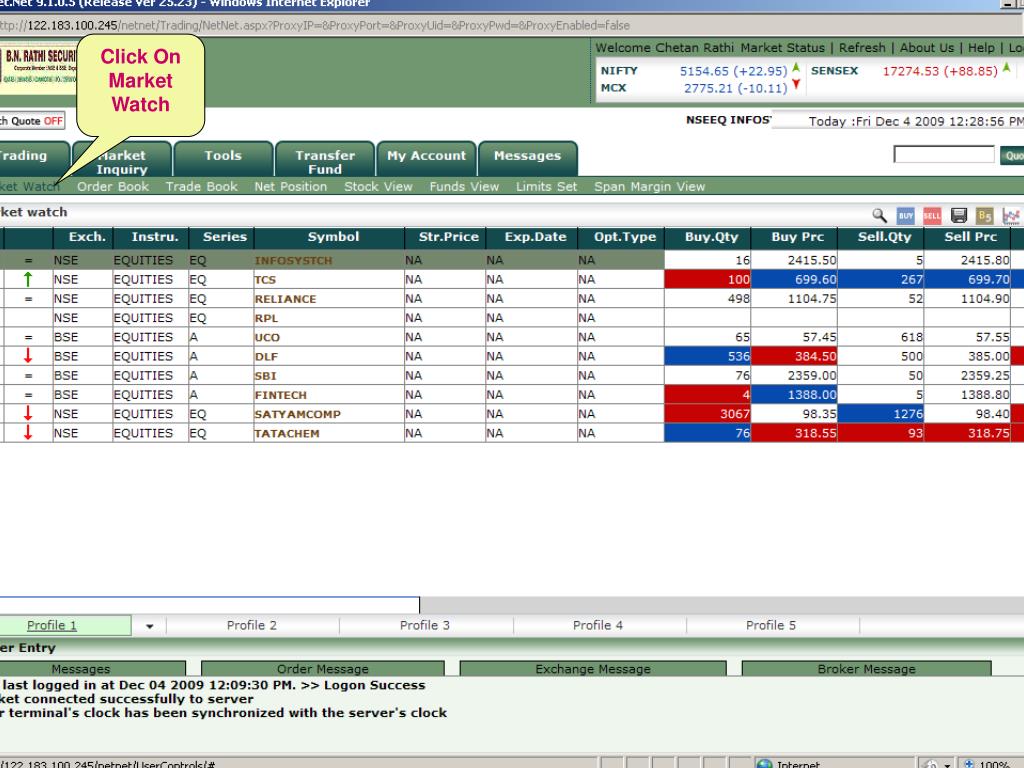Click the INFOSYSTCH symbol
The height and width of the screenshot is (768, 1024).
pyautogui.click(x=293, y=261)
